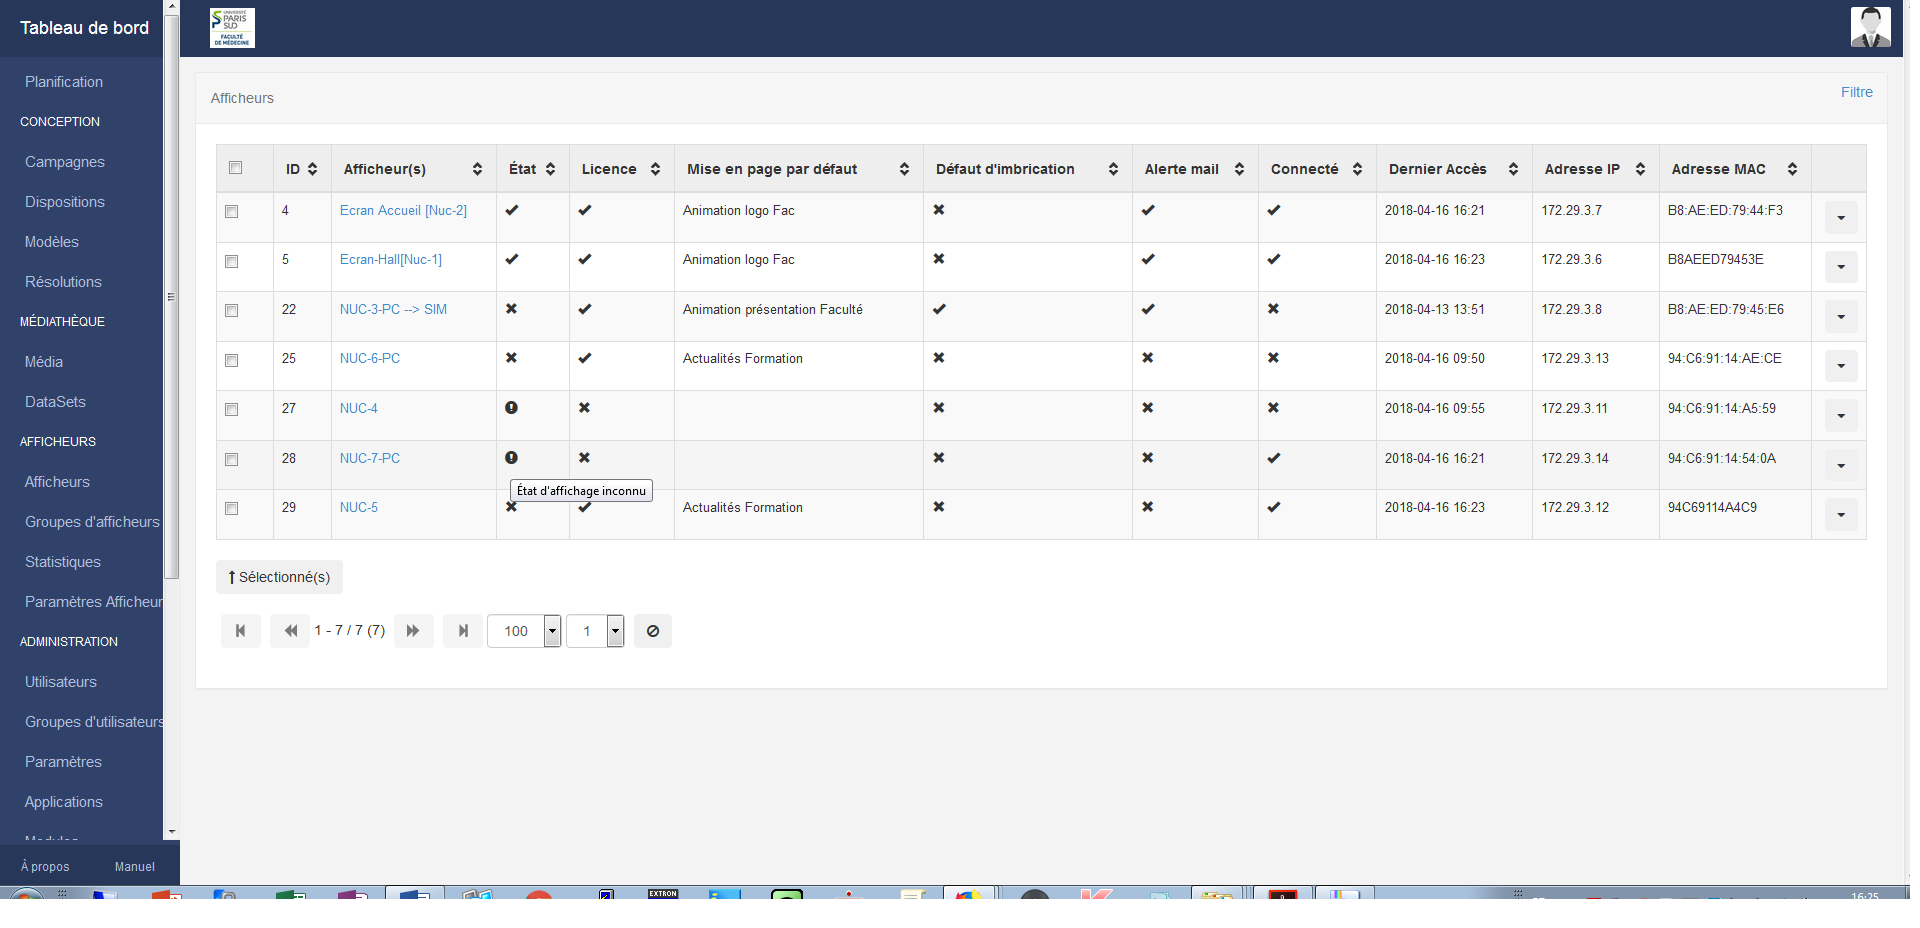Open the page number 1 dropdown
This screenshot has height=928, width=1920.
point(595,631)
